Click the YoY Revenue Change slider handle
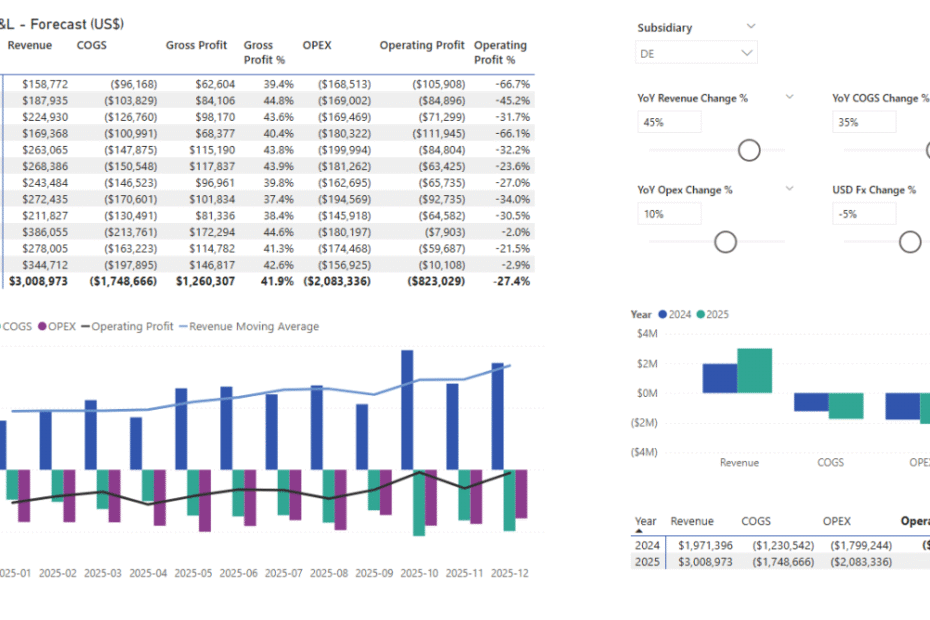 [749, 150]
